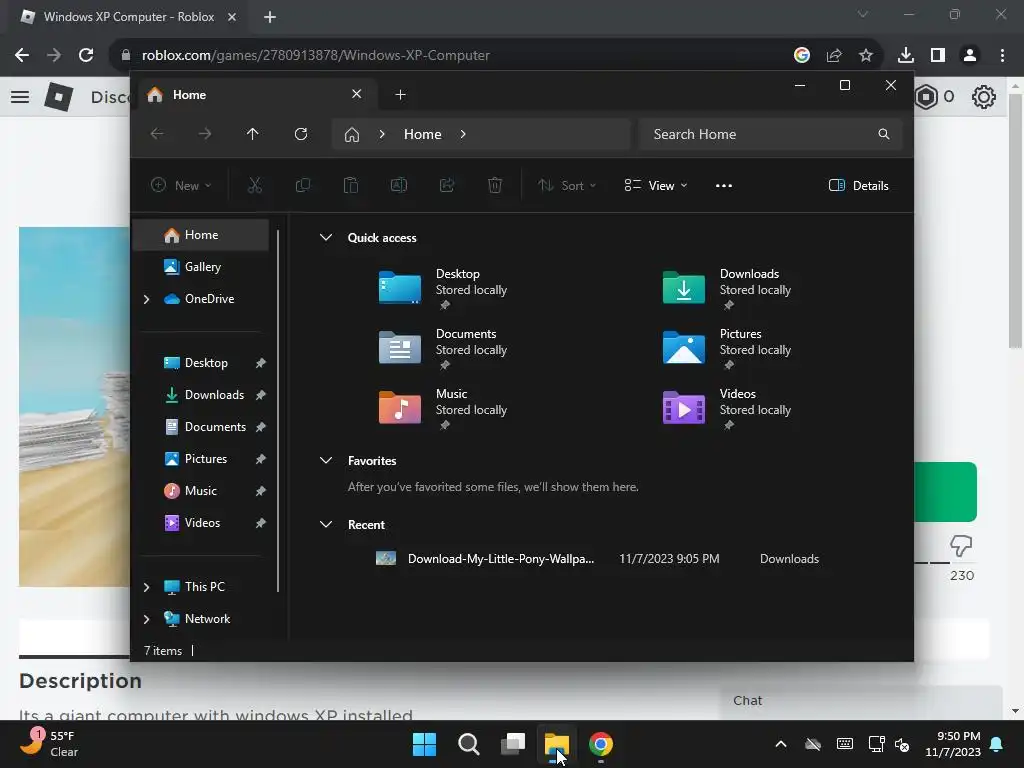Image resolution: width=1024 pixels, height=768 pixels.
Task: Collapse the Recent section
Action: (326, 524)
